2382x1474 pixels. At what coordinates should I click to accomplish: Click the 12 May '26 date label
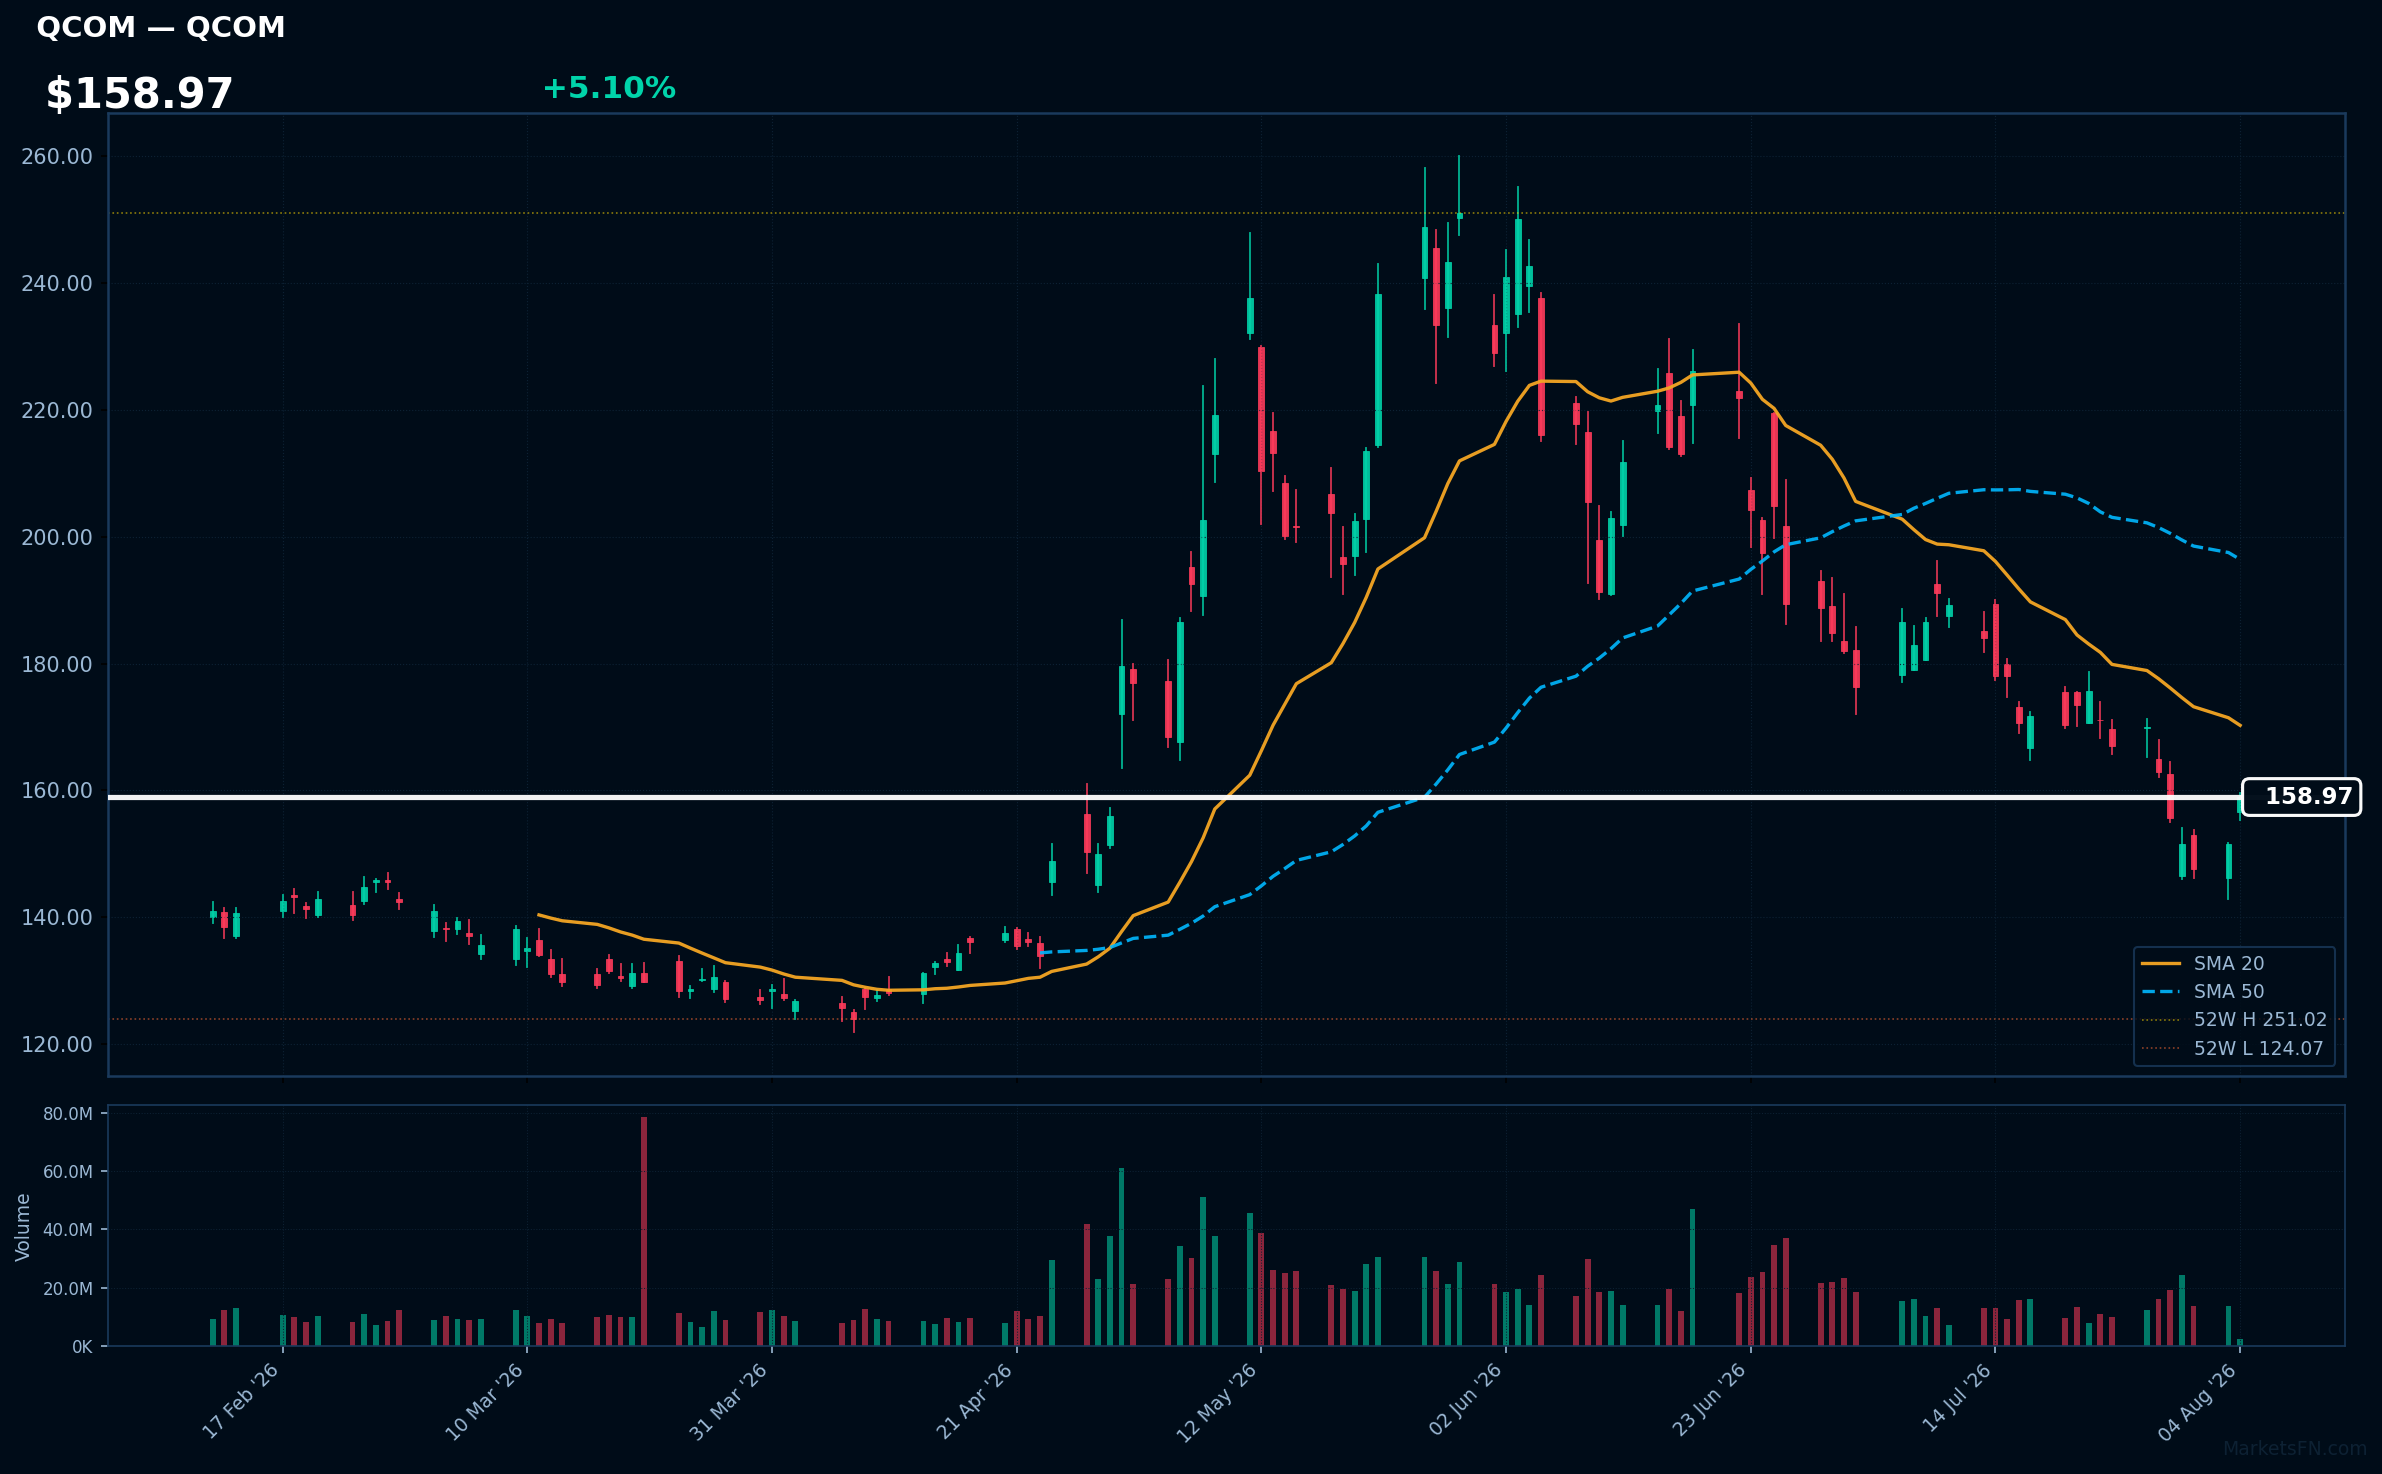coord(1216,1402)
